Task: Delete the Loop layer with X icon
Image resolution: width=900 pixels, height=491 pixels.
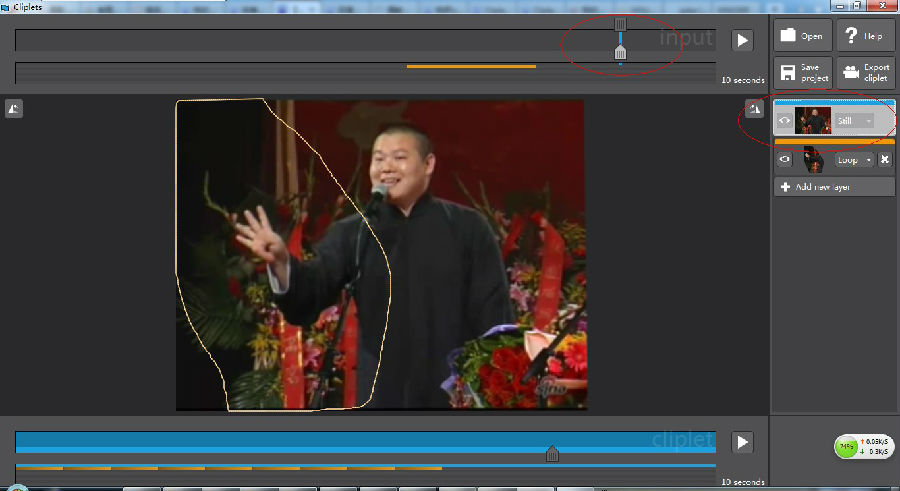Action: (x=885, y=160)
